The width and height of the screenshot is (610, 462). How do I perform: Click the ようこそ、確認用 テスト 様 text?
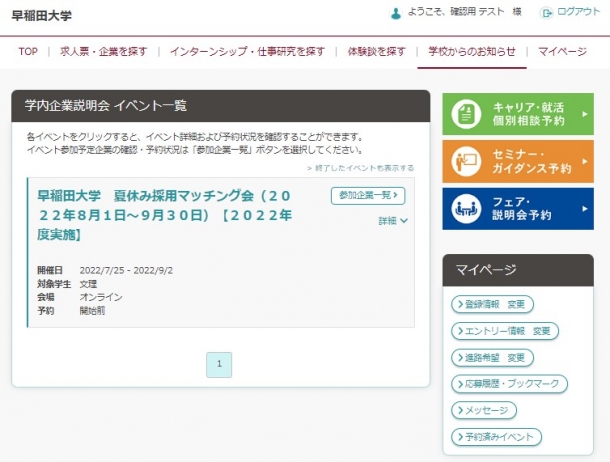(x=465, y=12)
